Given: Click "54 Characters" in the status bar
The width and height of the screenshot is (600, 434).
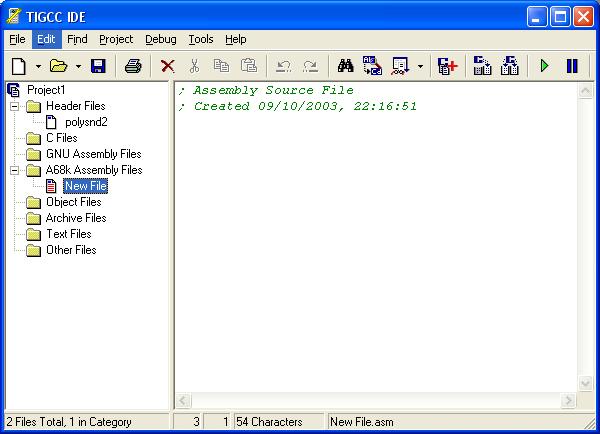Looking at the screenshot, I should pos(269,422).
